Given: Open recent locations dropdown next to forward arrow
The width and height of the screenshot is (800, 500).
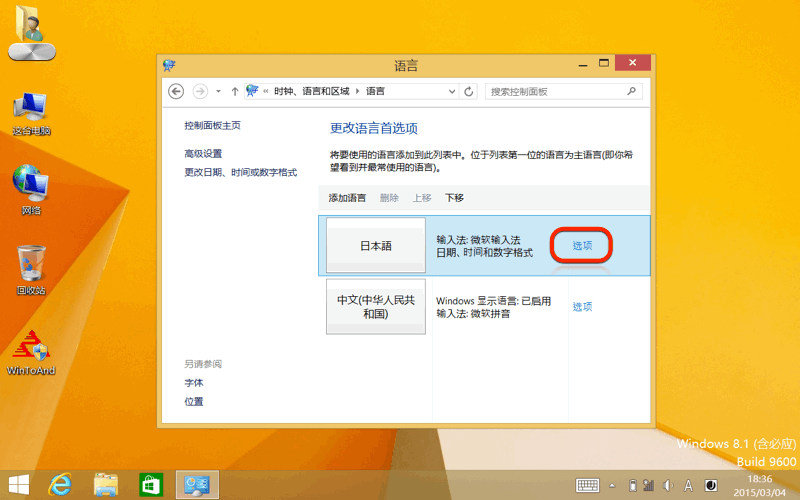Looking at the screenshot, I should (x=219, y=91).
